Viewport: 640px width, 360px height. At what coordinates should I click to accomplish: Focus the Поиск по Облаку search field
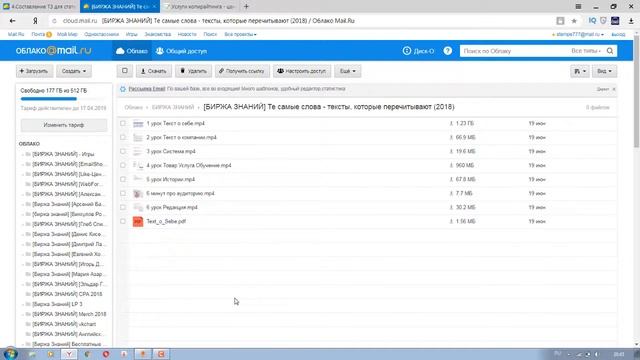(x=514, y=51)
